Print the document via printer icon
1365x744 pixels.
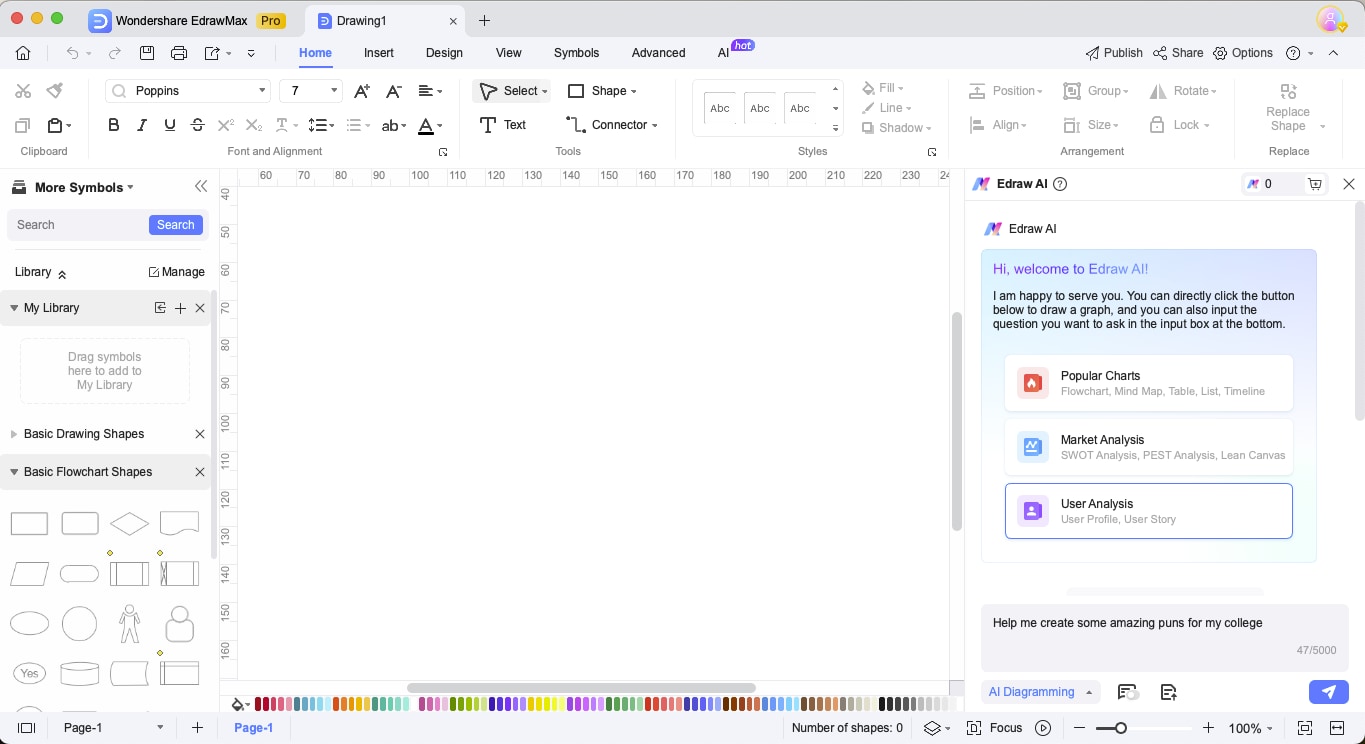(179, 53)
